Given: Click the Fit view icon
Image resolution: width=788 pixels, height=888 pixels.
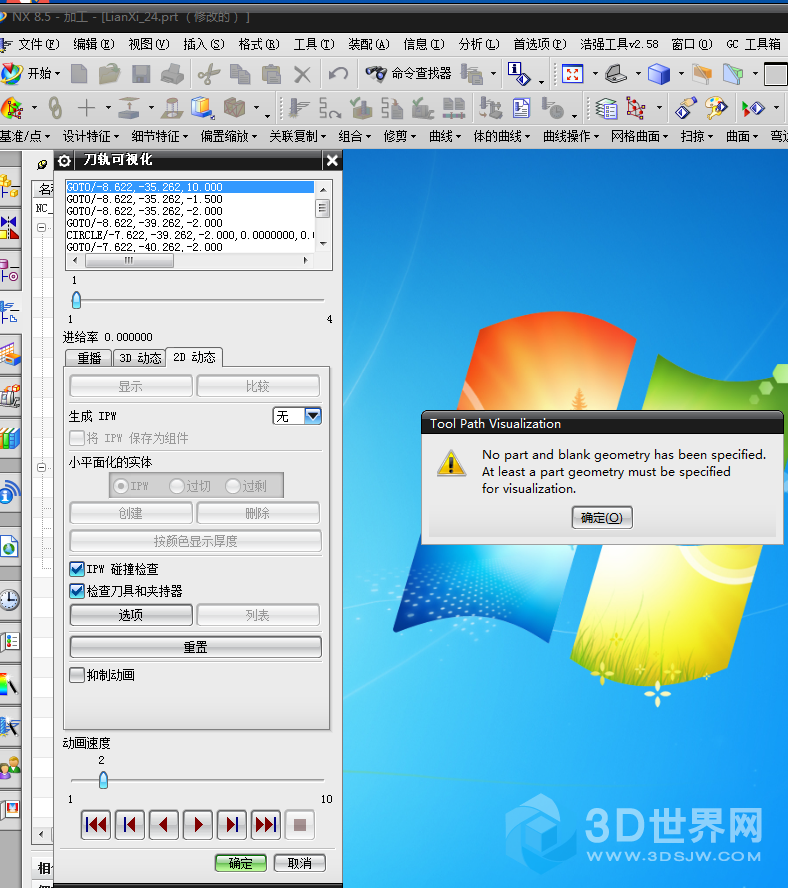Looking at the screenshot, I should (x=572, y=74).
